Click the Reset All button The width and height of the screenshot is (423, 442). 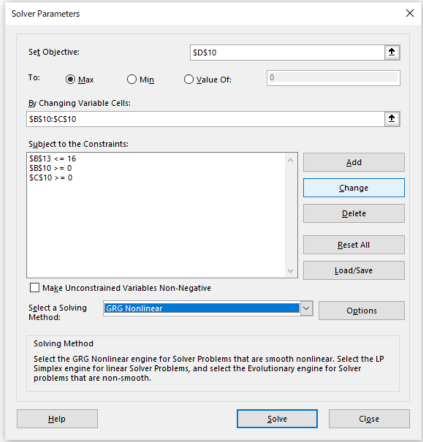pos(354,245)
